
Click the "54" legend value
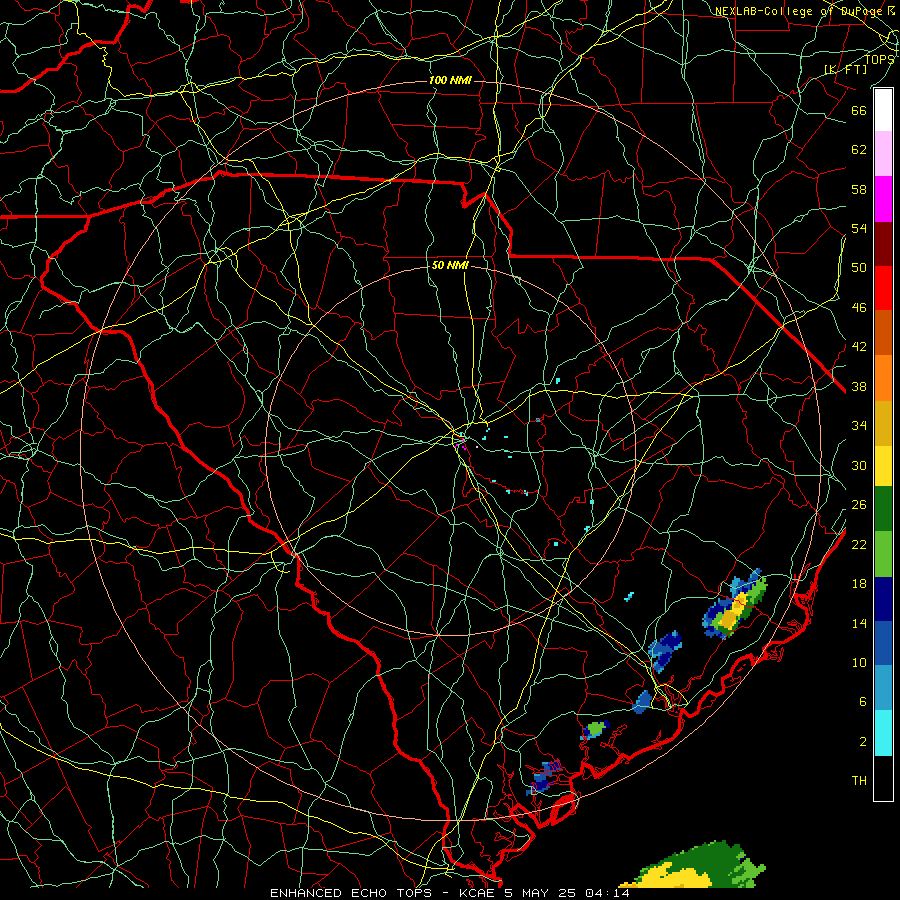point(859,228)
